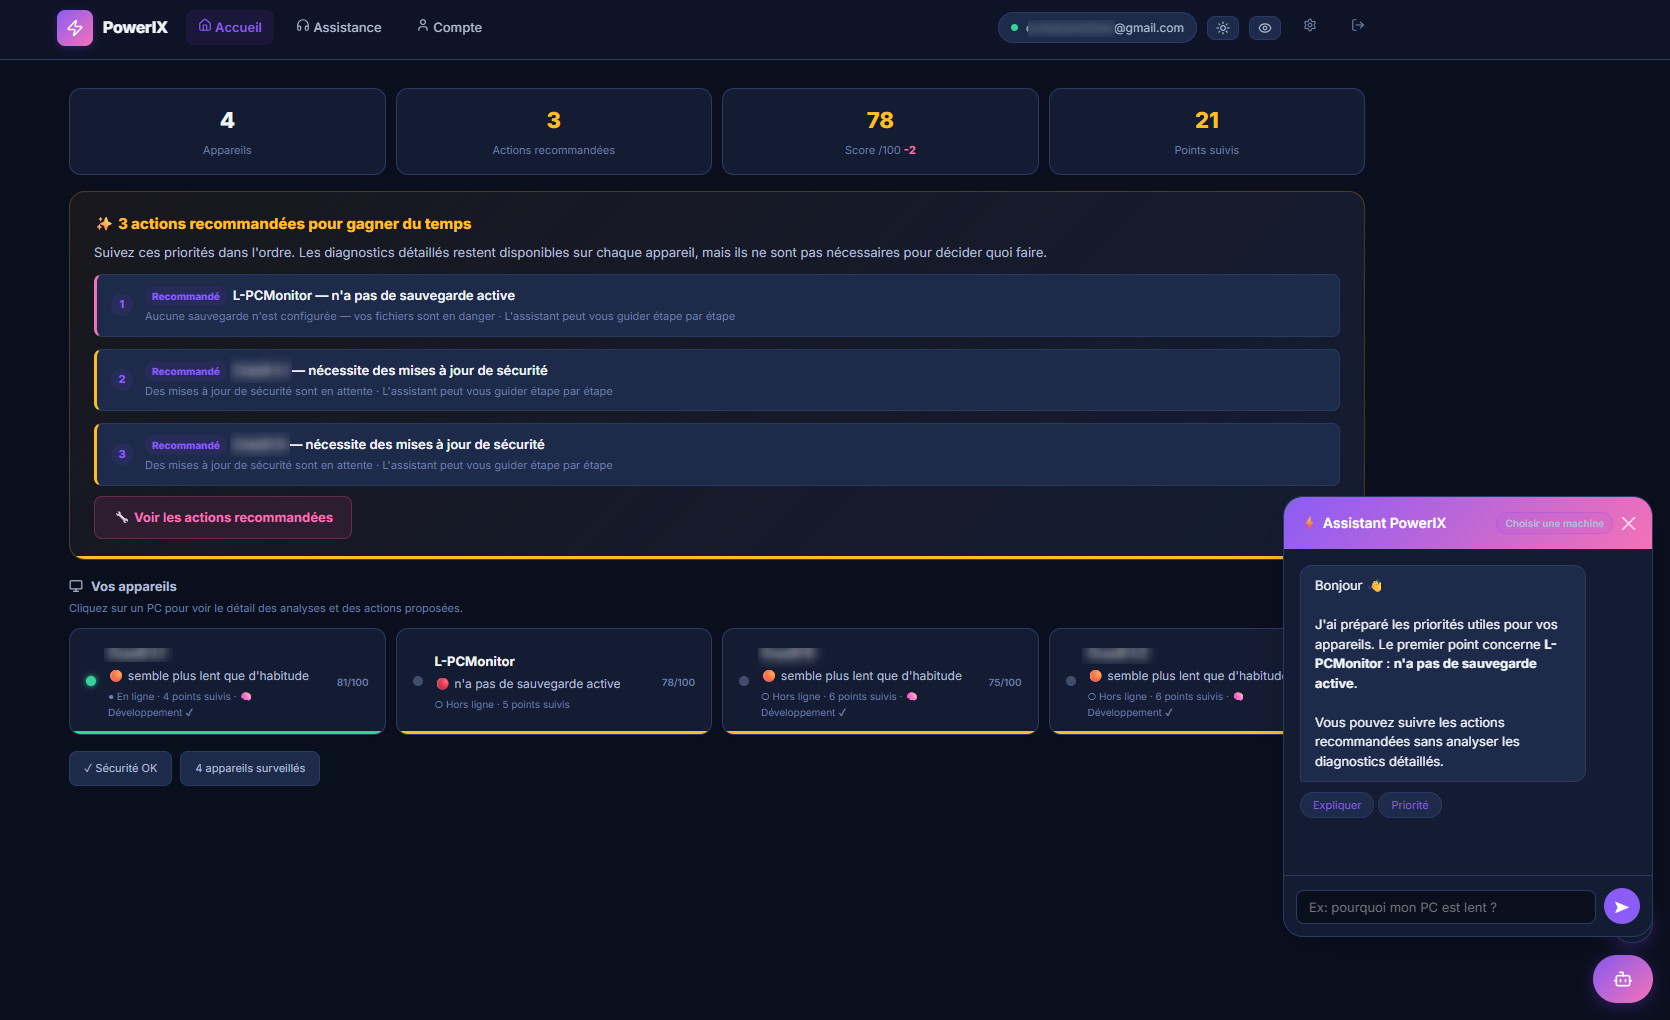Toggle the eye visibility icon in header
Viewport: 1670px width, 1020px height.
1265,28
